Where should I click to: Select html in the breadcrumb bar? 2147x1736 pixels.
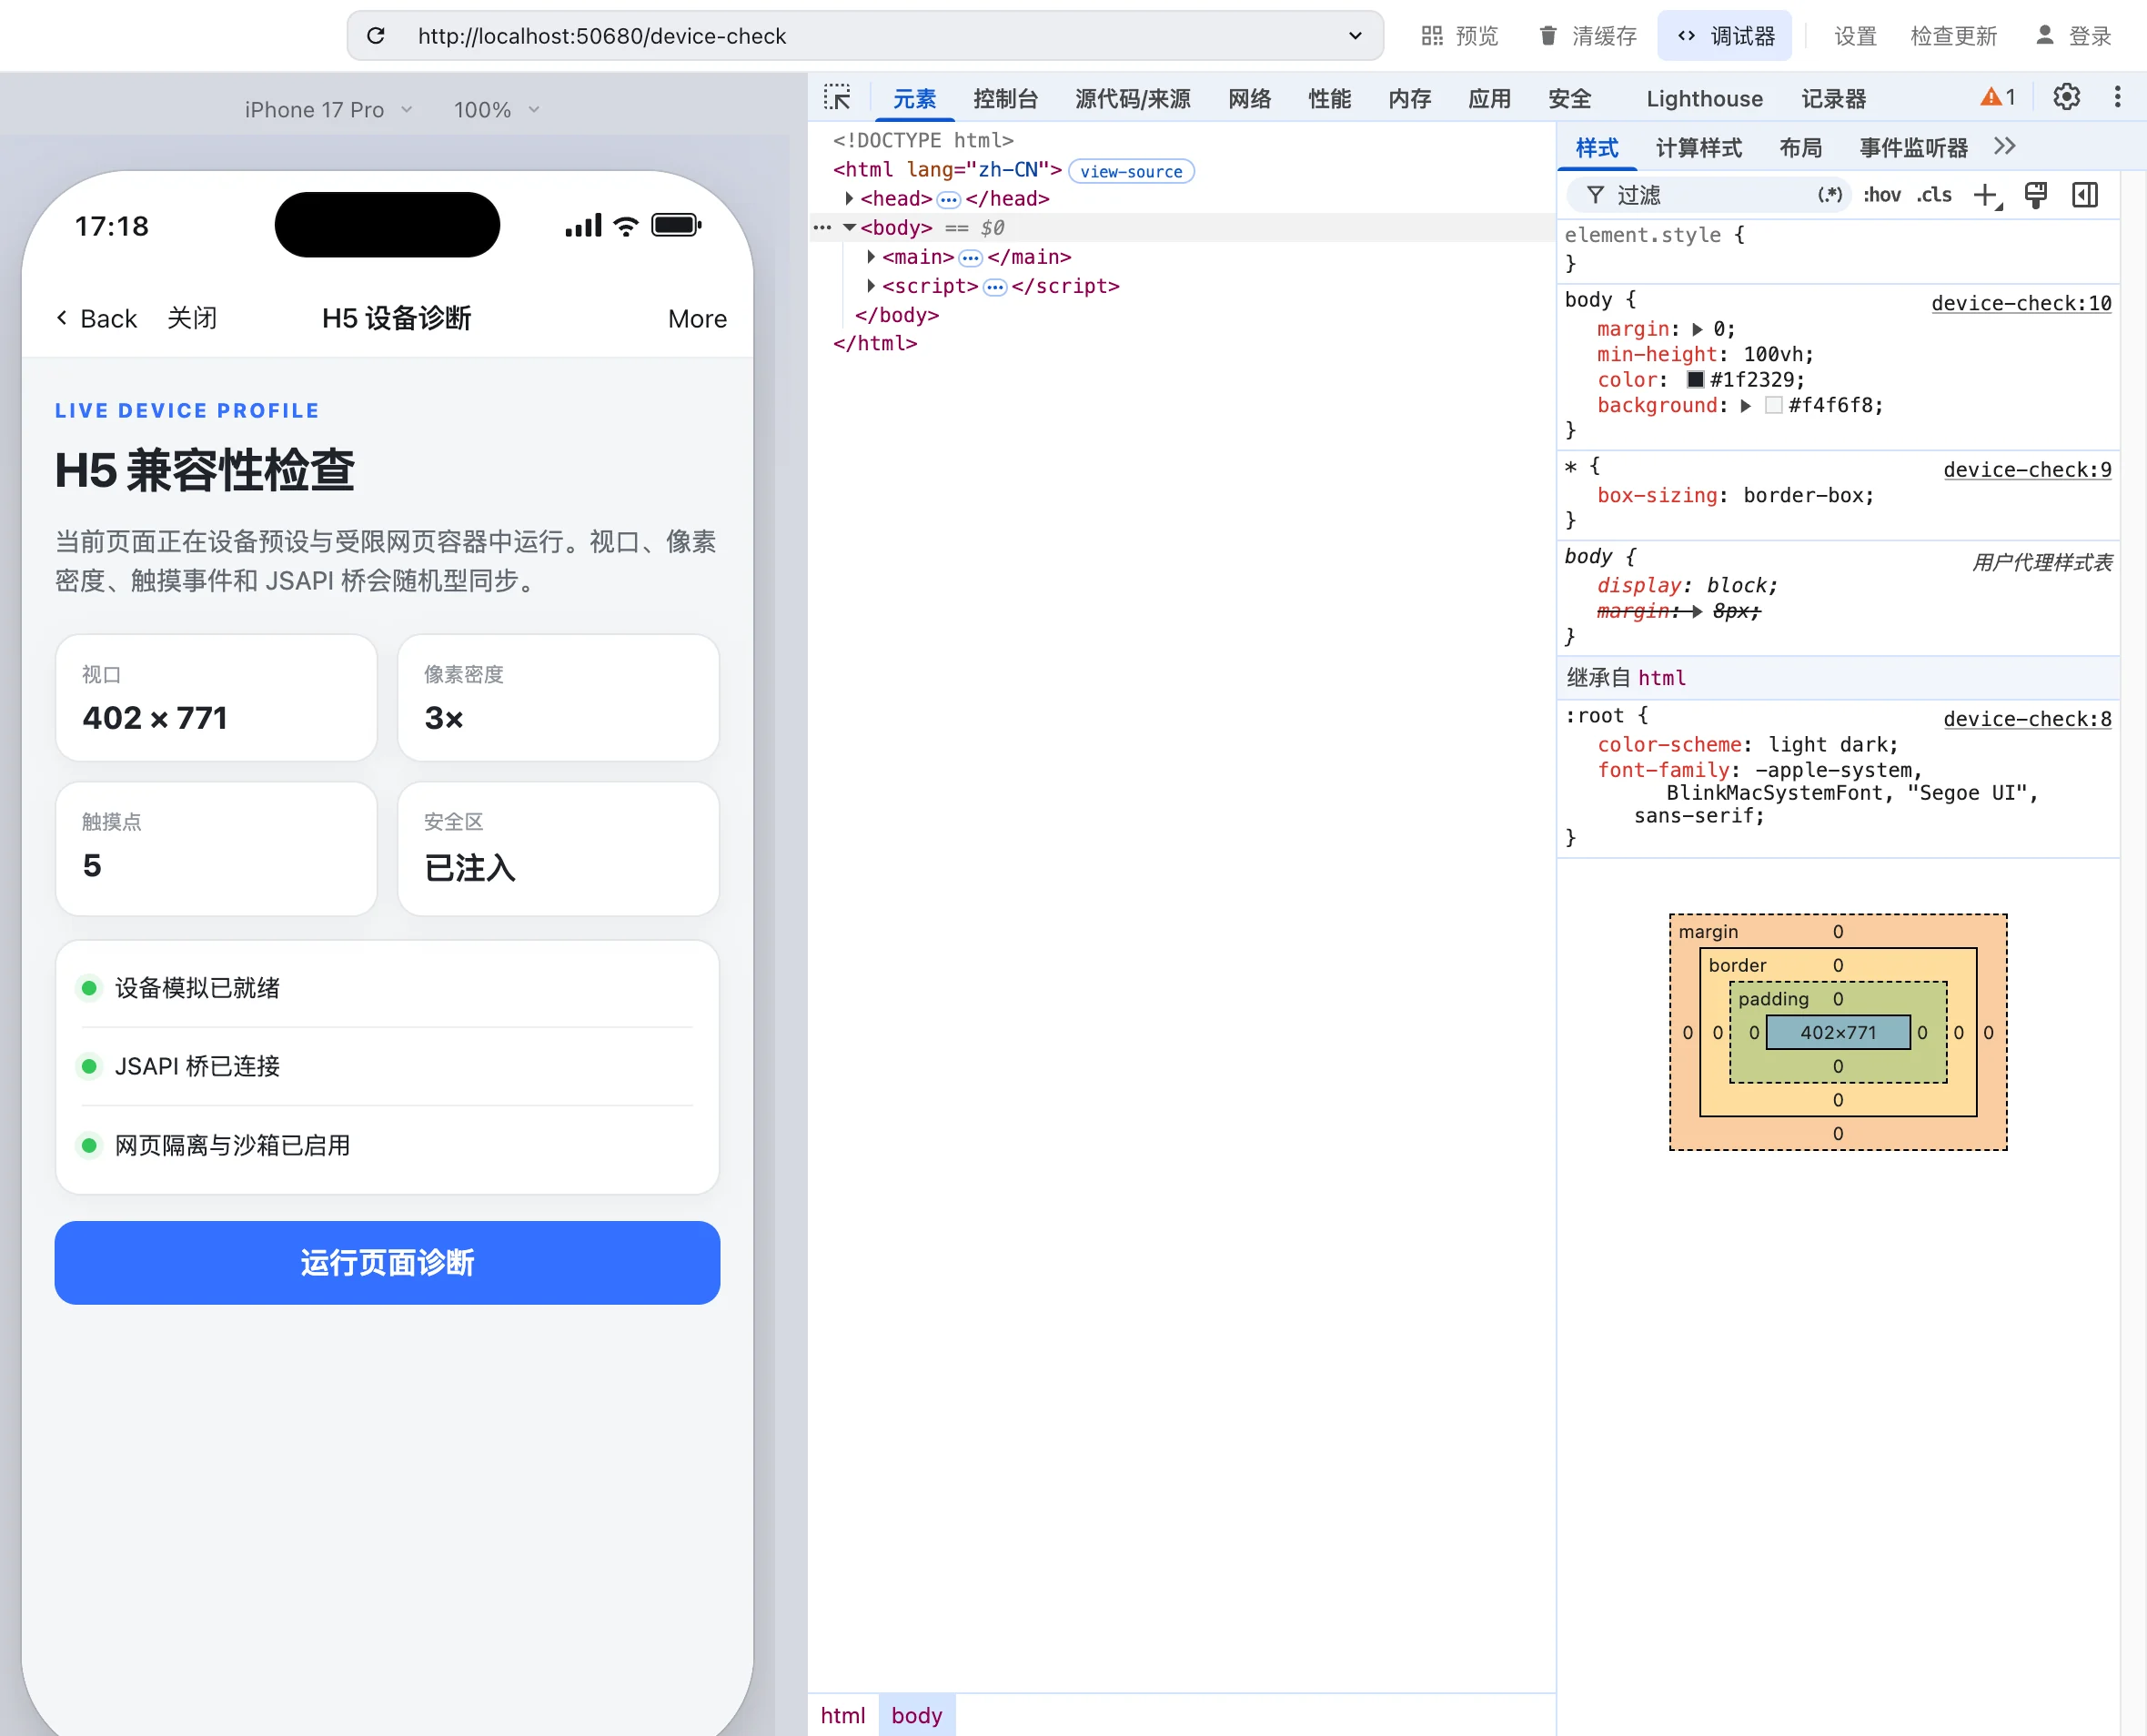click(x=842, y=1716)
